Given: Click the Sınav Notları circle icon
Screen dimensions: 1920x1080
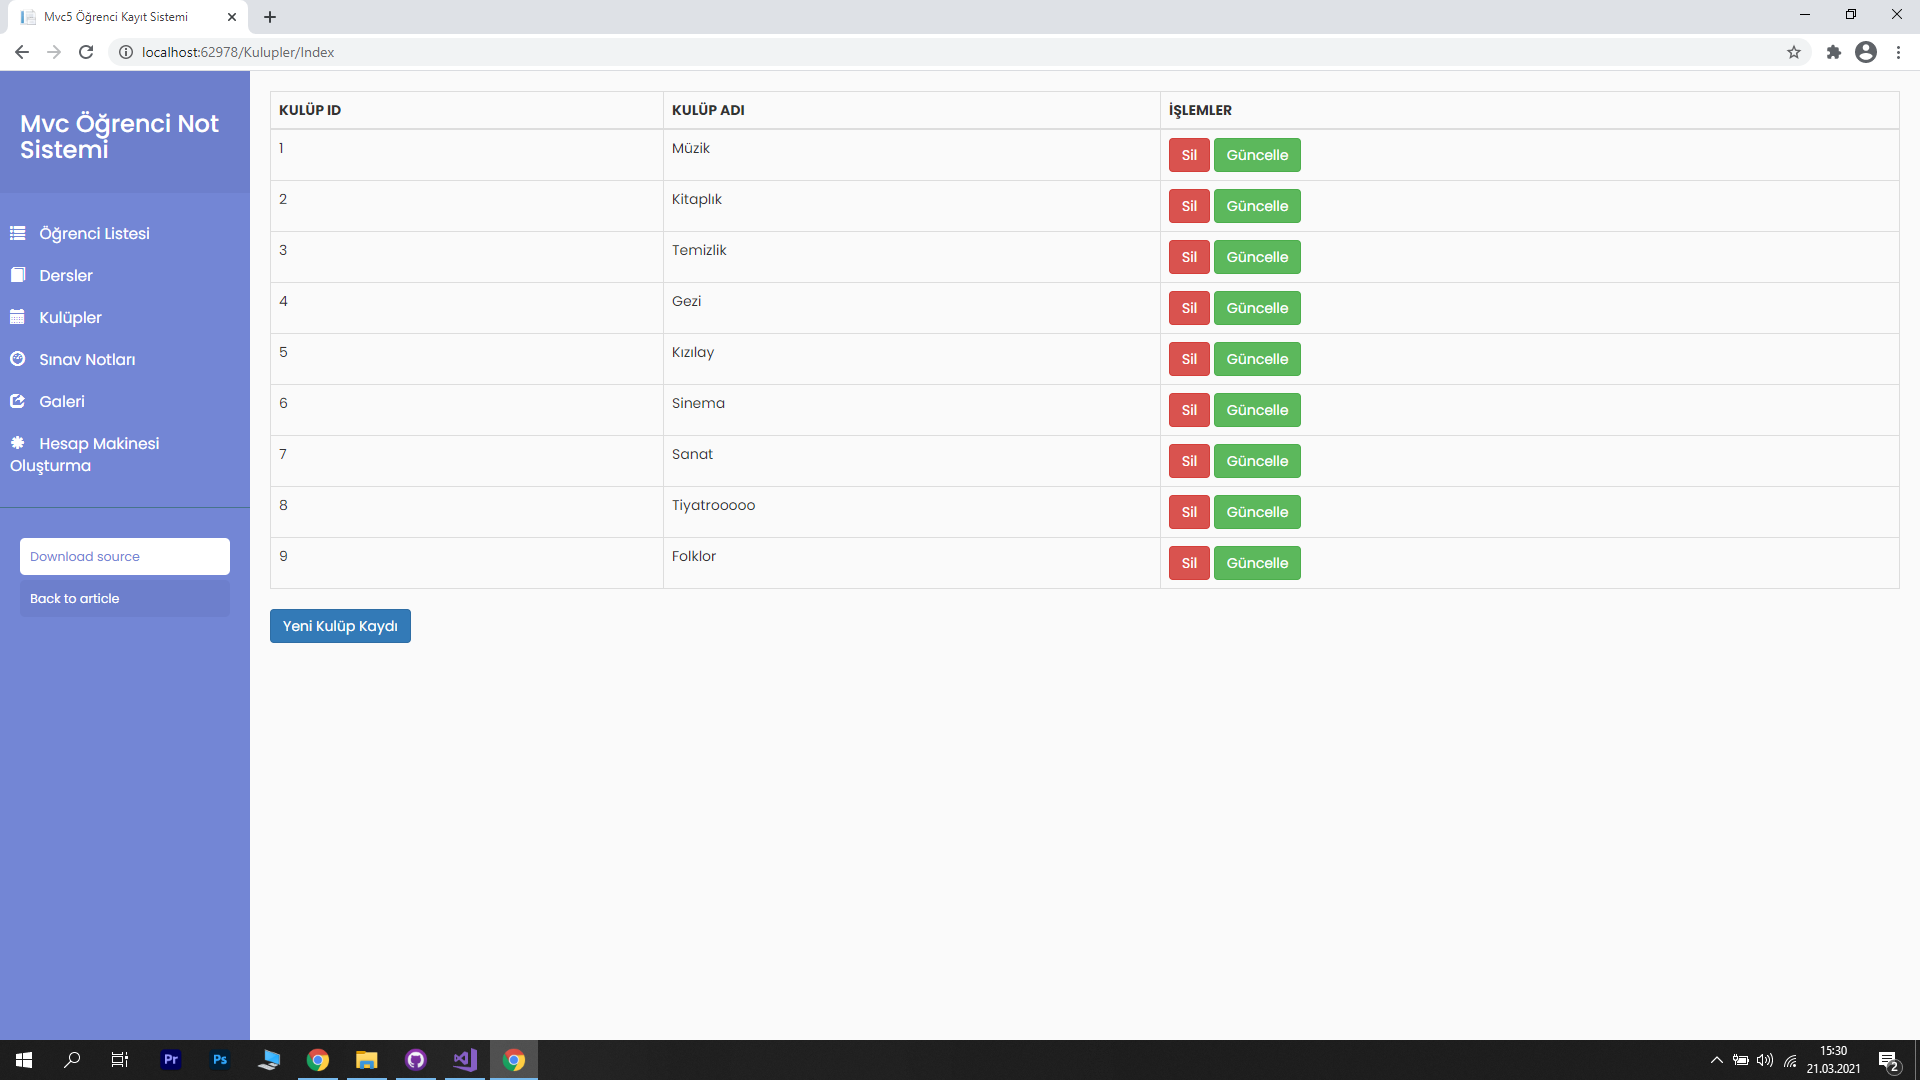Looking at the screenshot, I should coord(17,359).
